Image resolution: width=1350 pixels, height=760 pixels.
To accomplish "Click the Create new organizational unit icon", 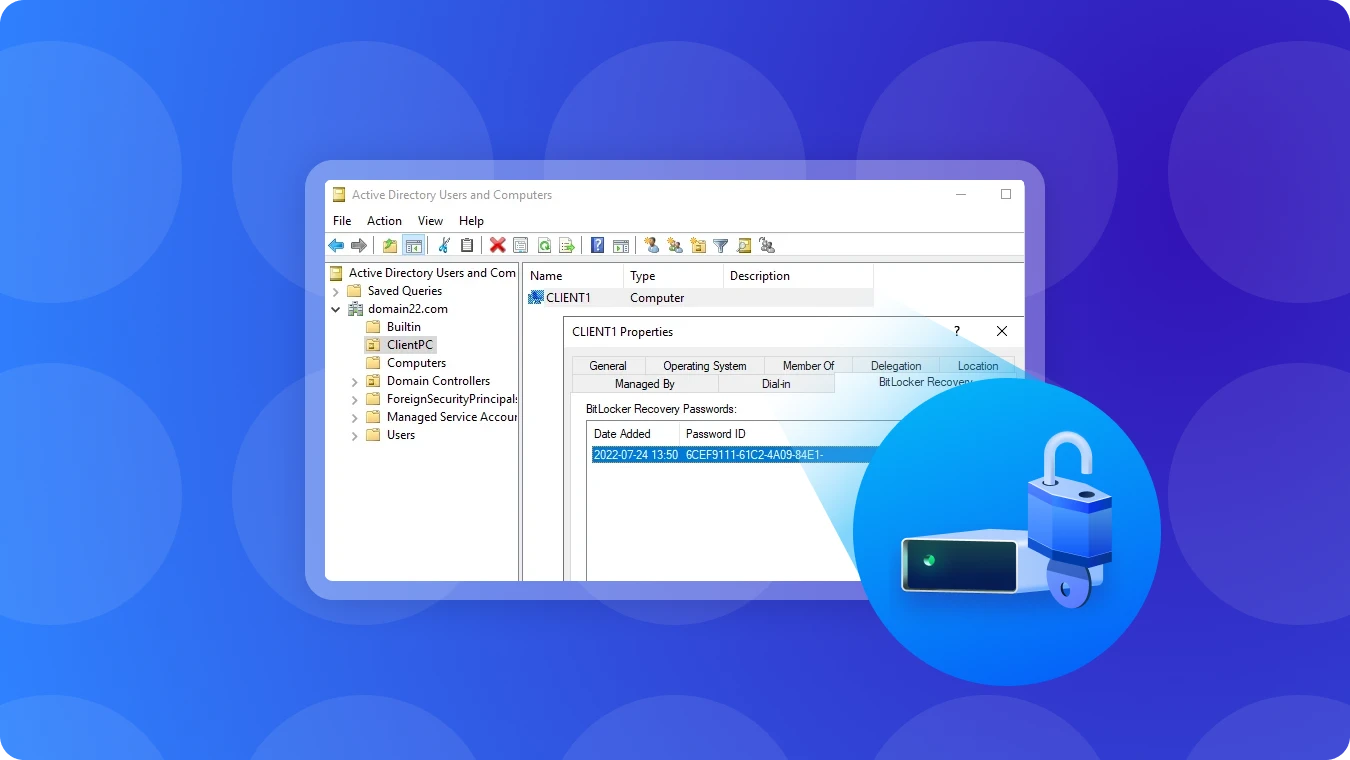I will pos(698,245).
